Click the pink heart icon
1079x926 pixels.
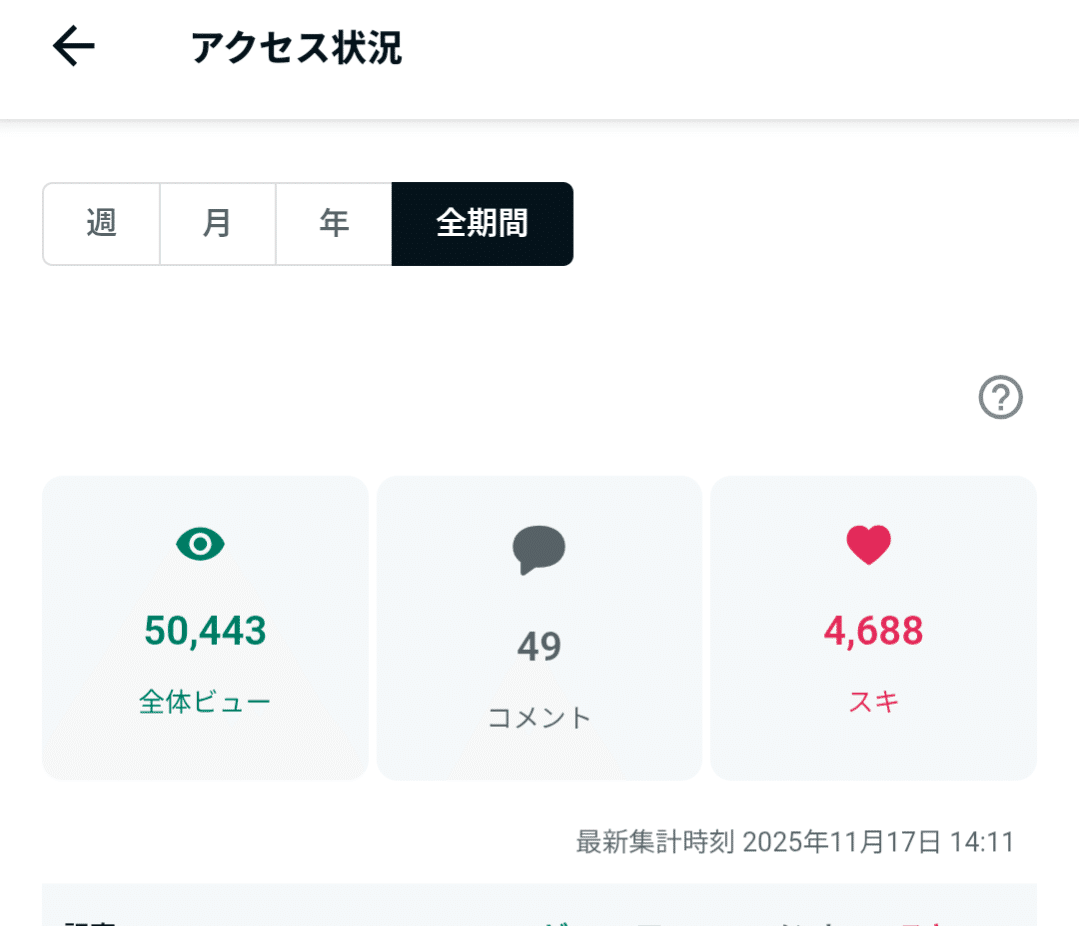click(868, 545)
